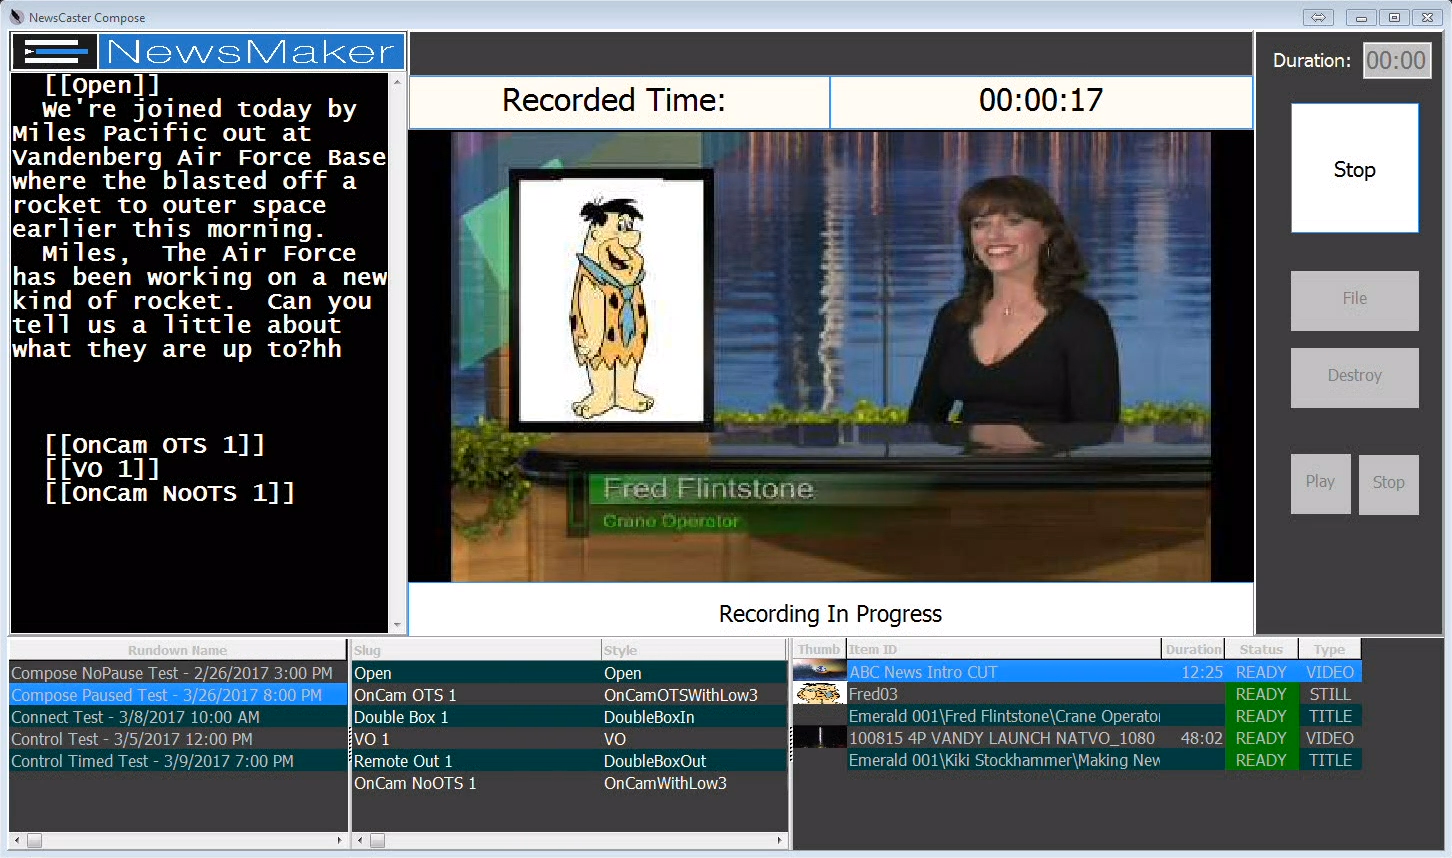Click the Thumb column header
1452x858 pixels.
click(819, 650)
